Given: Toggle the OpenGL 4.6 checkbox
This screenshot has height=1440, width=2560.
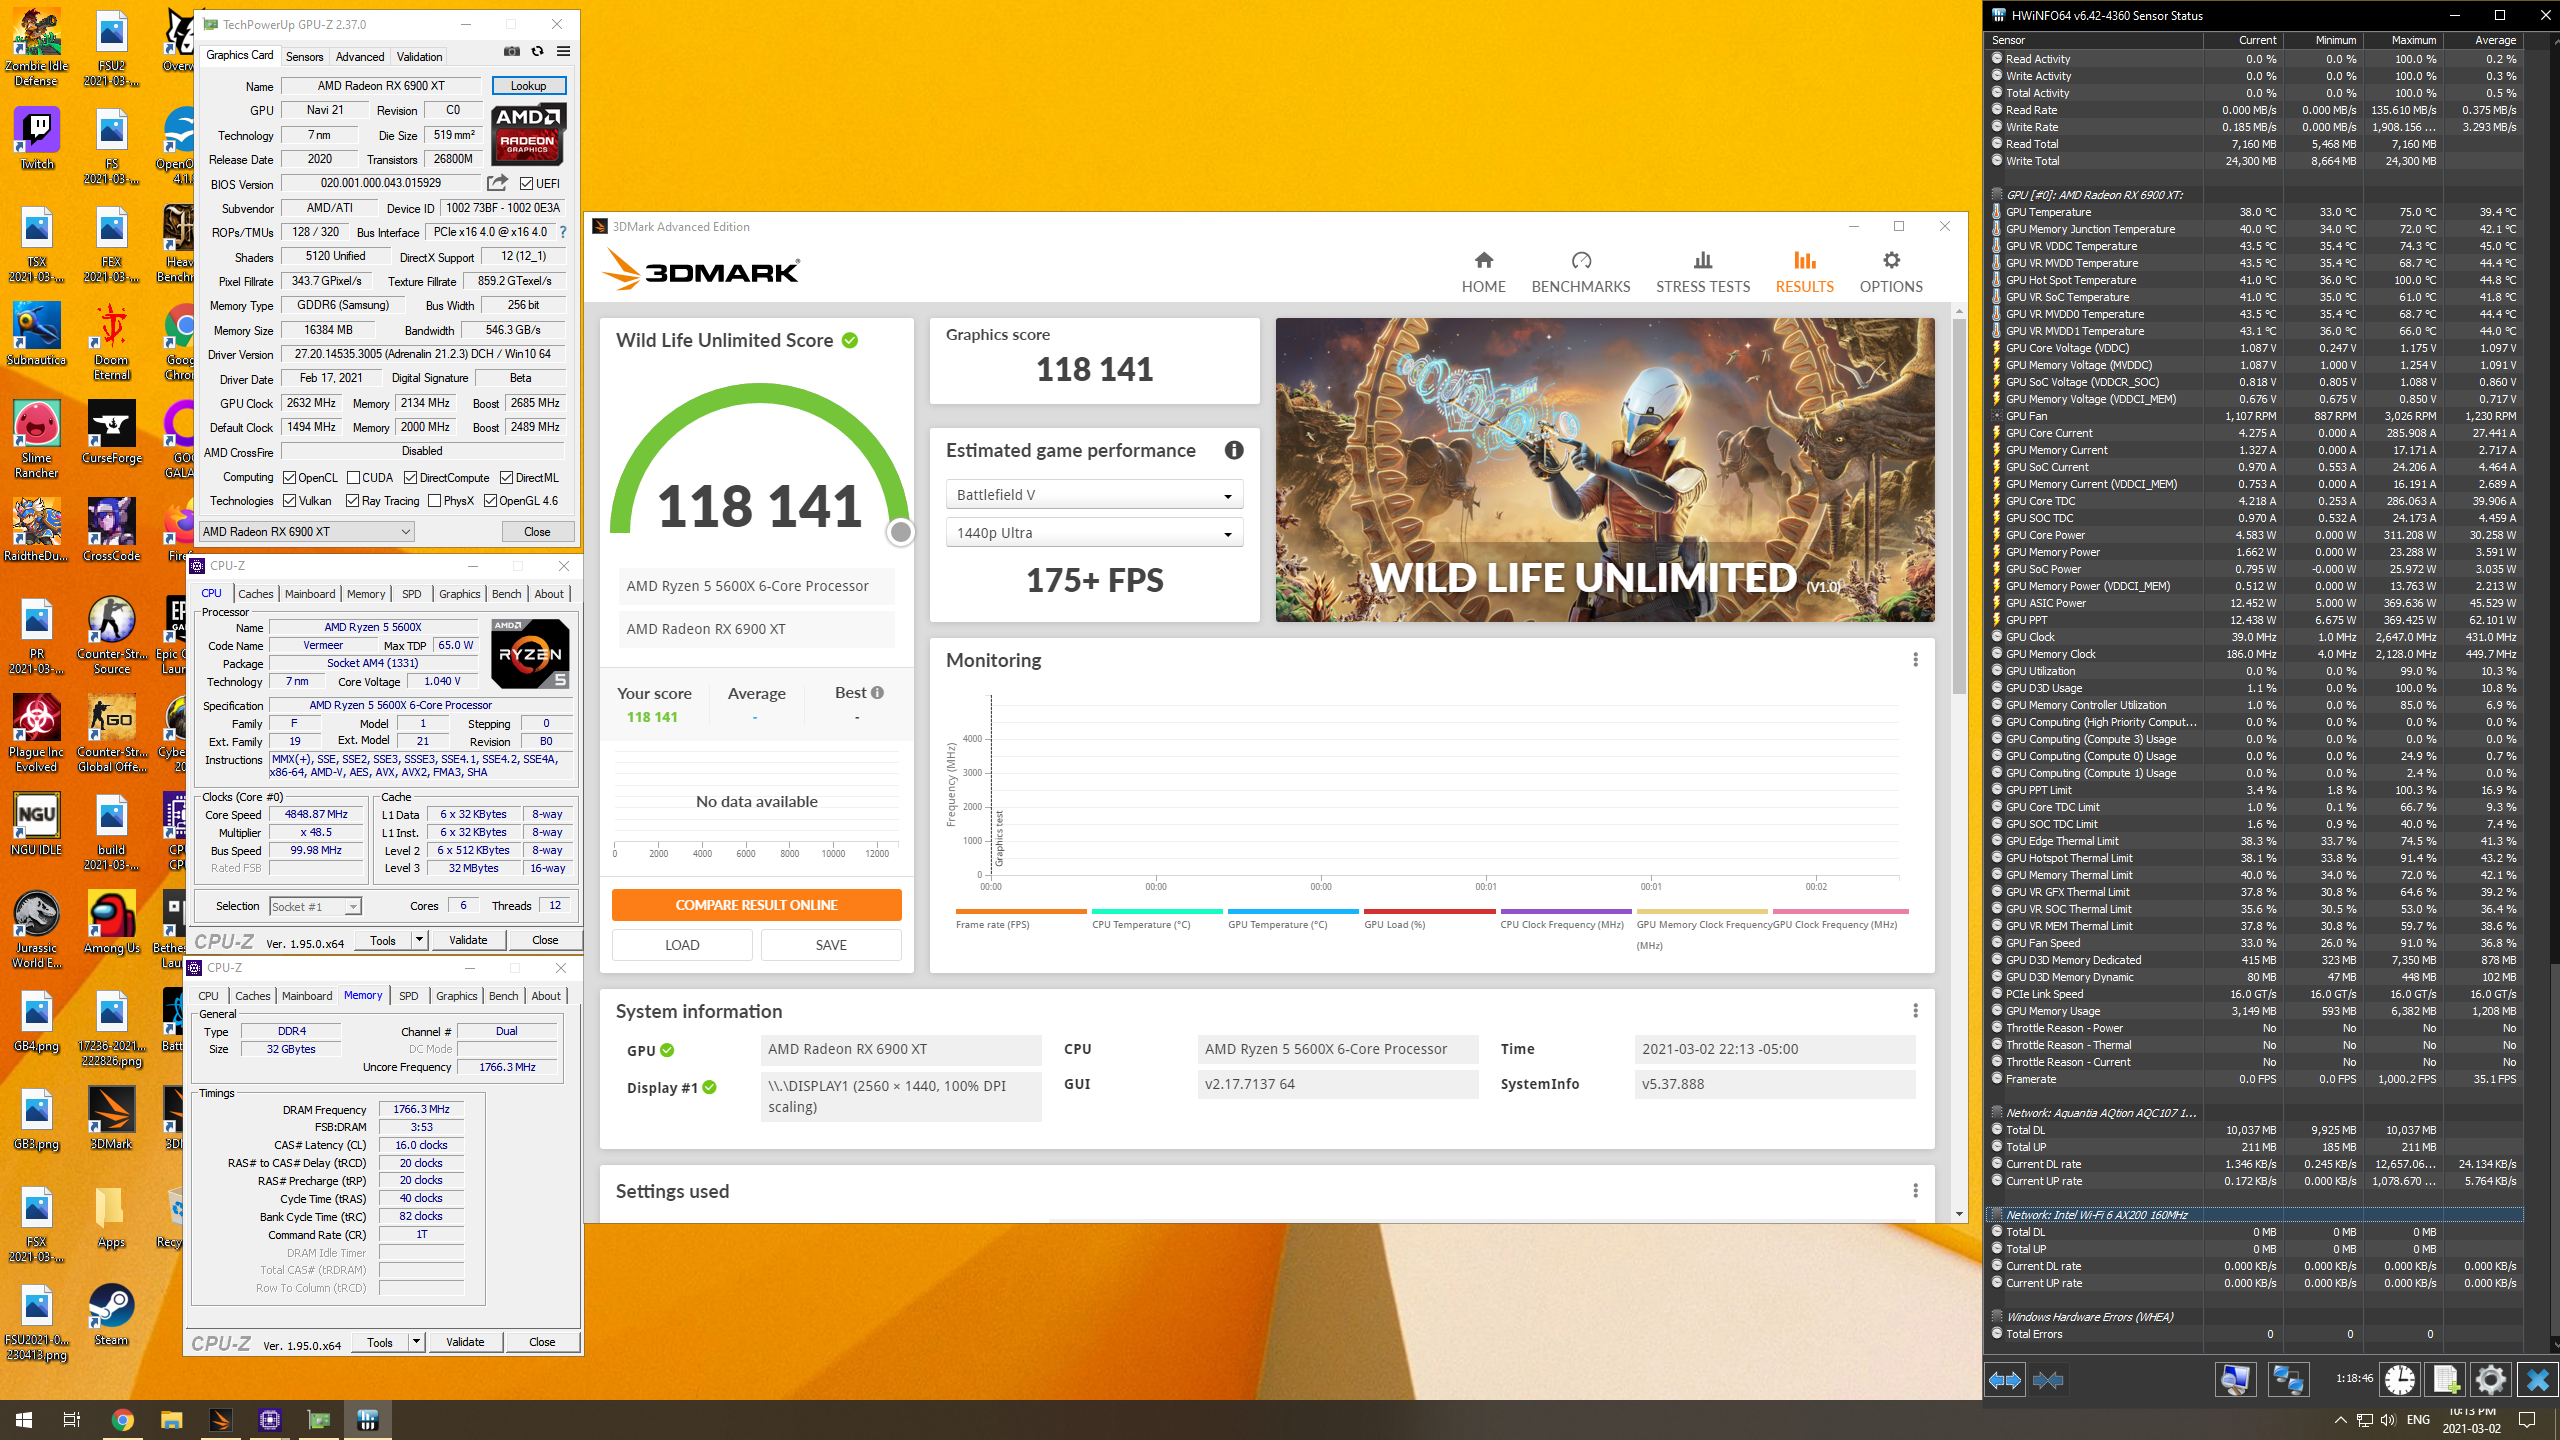Looking at the screenshot, I should 490,501.
